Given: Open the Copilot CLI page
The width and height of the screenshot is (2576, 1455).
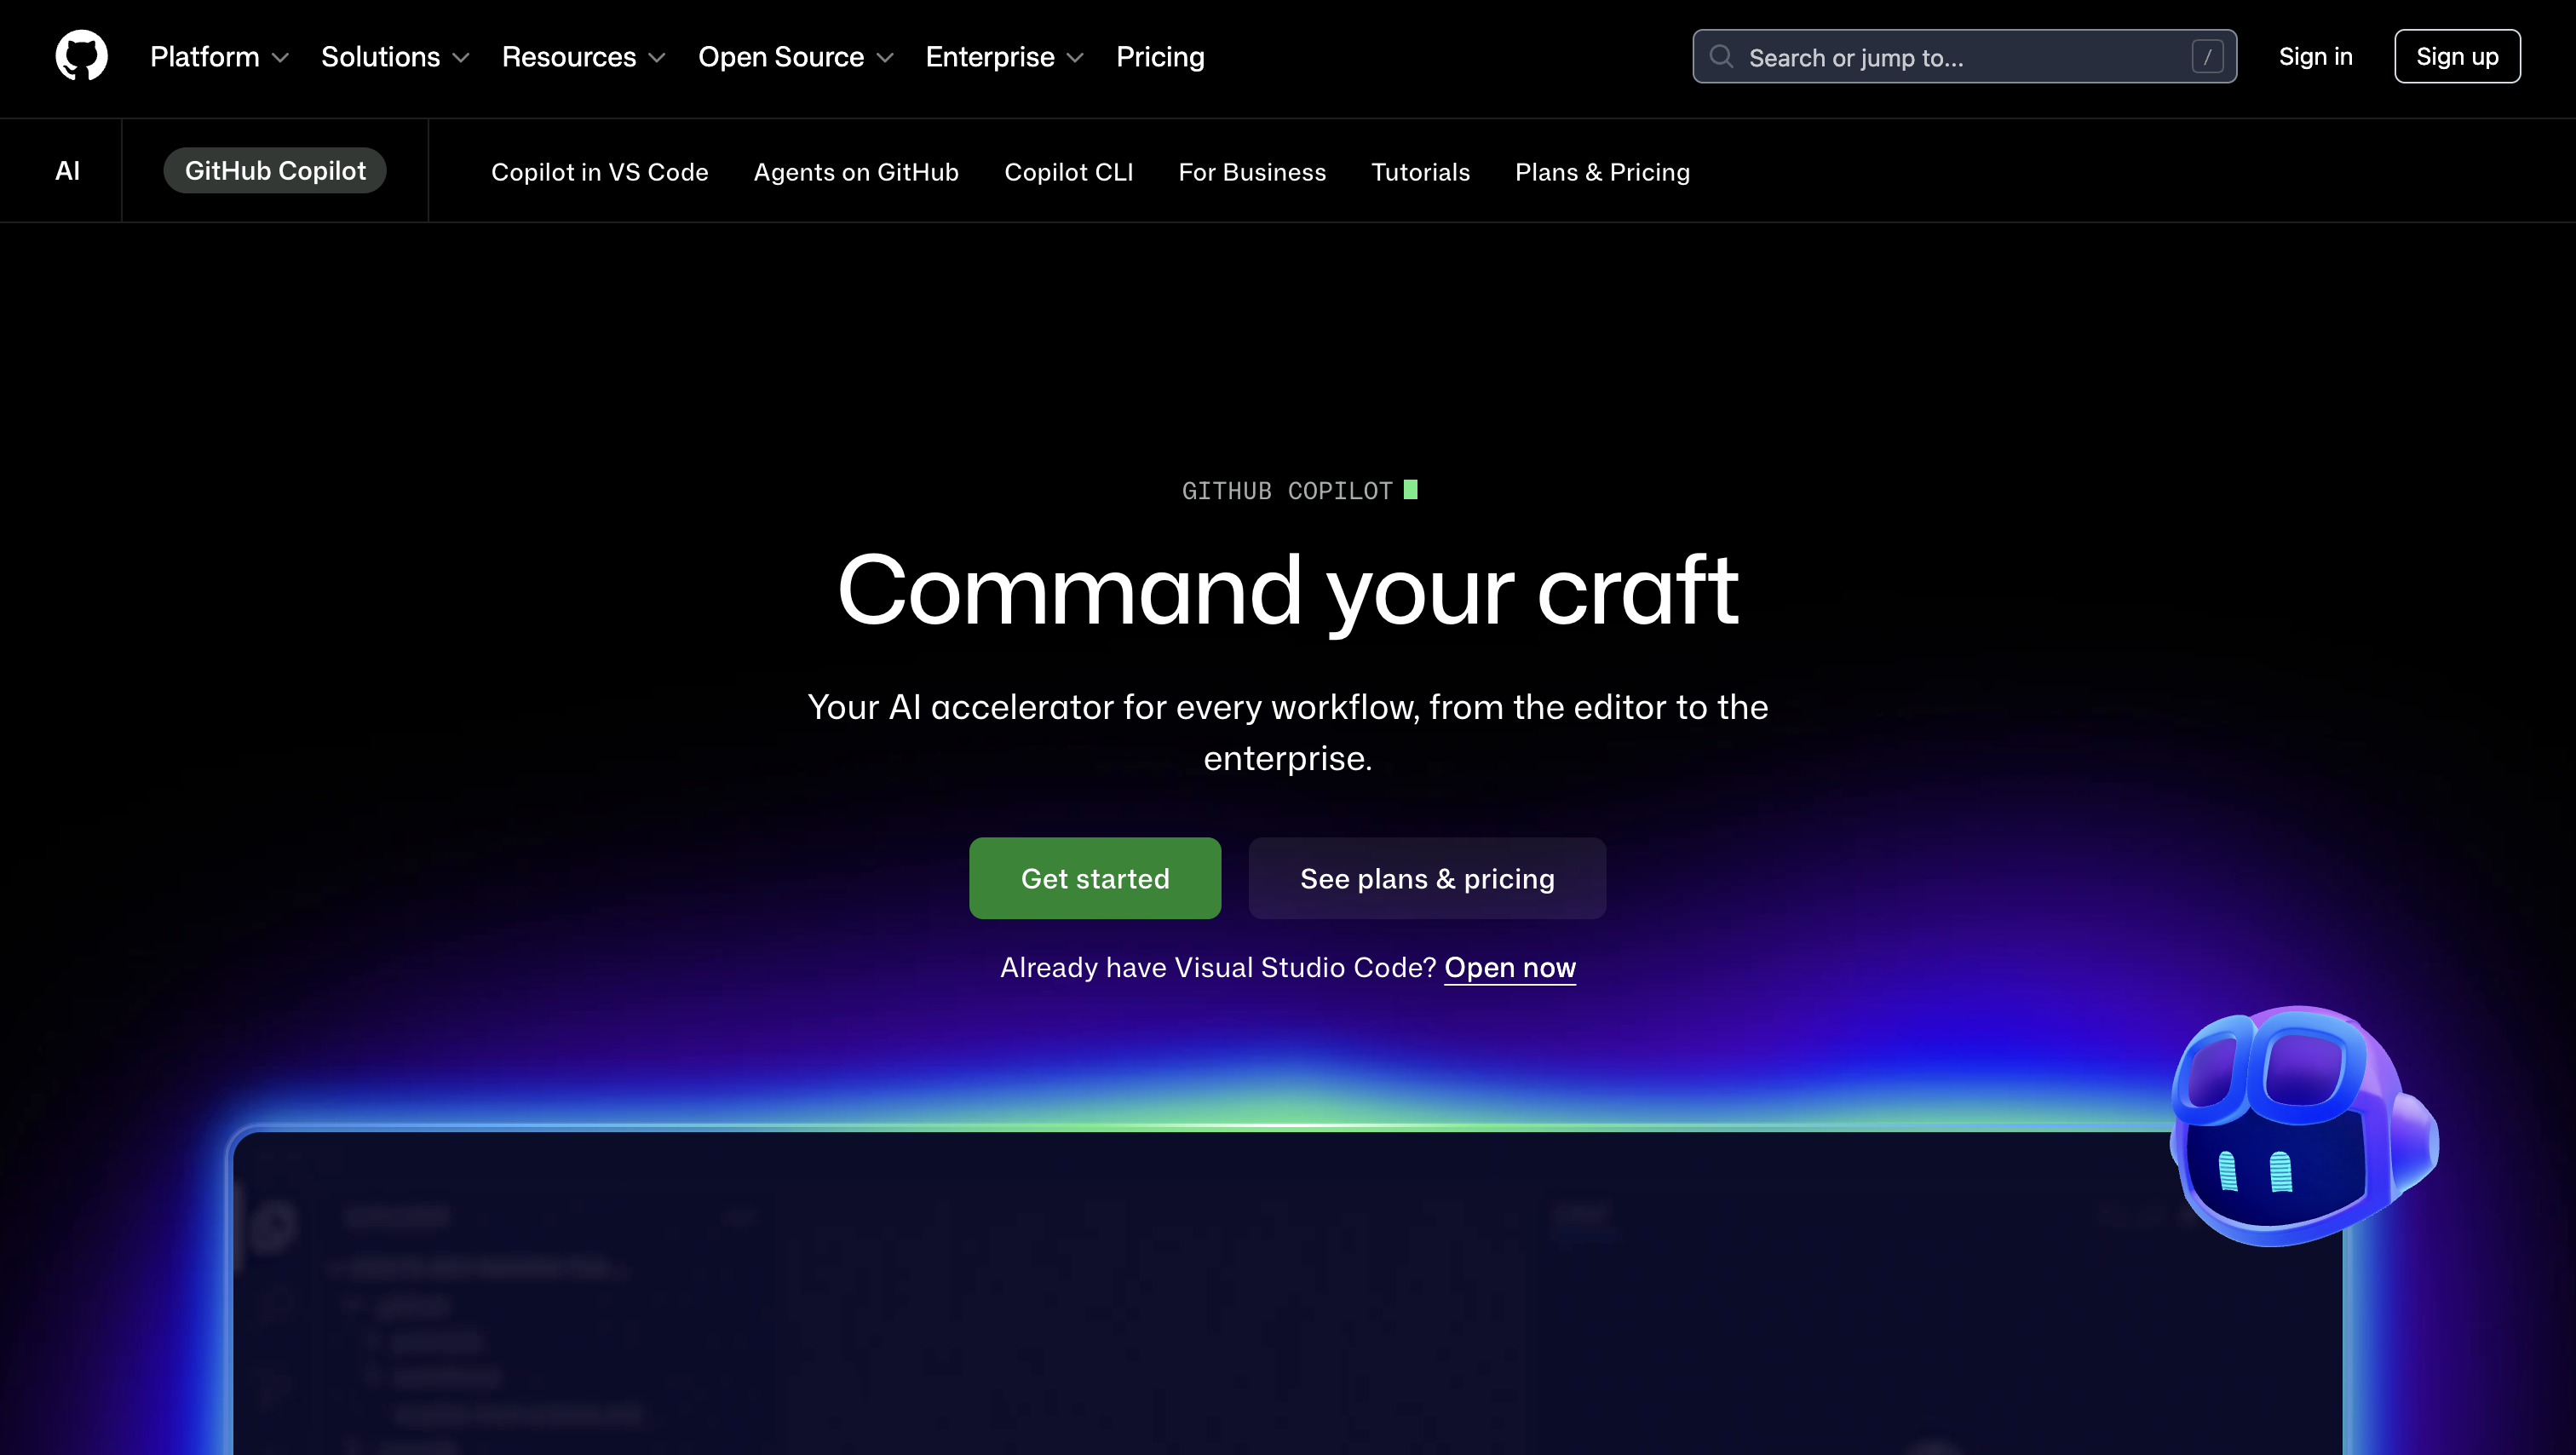Looking at the screenshot, I should (1068, 172).
